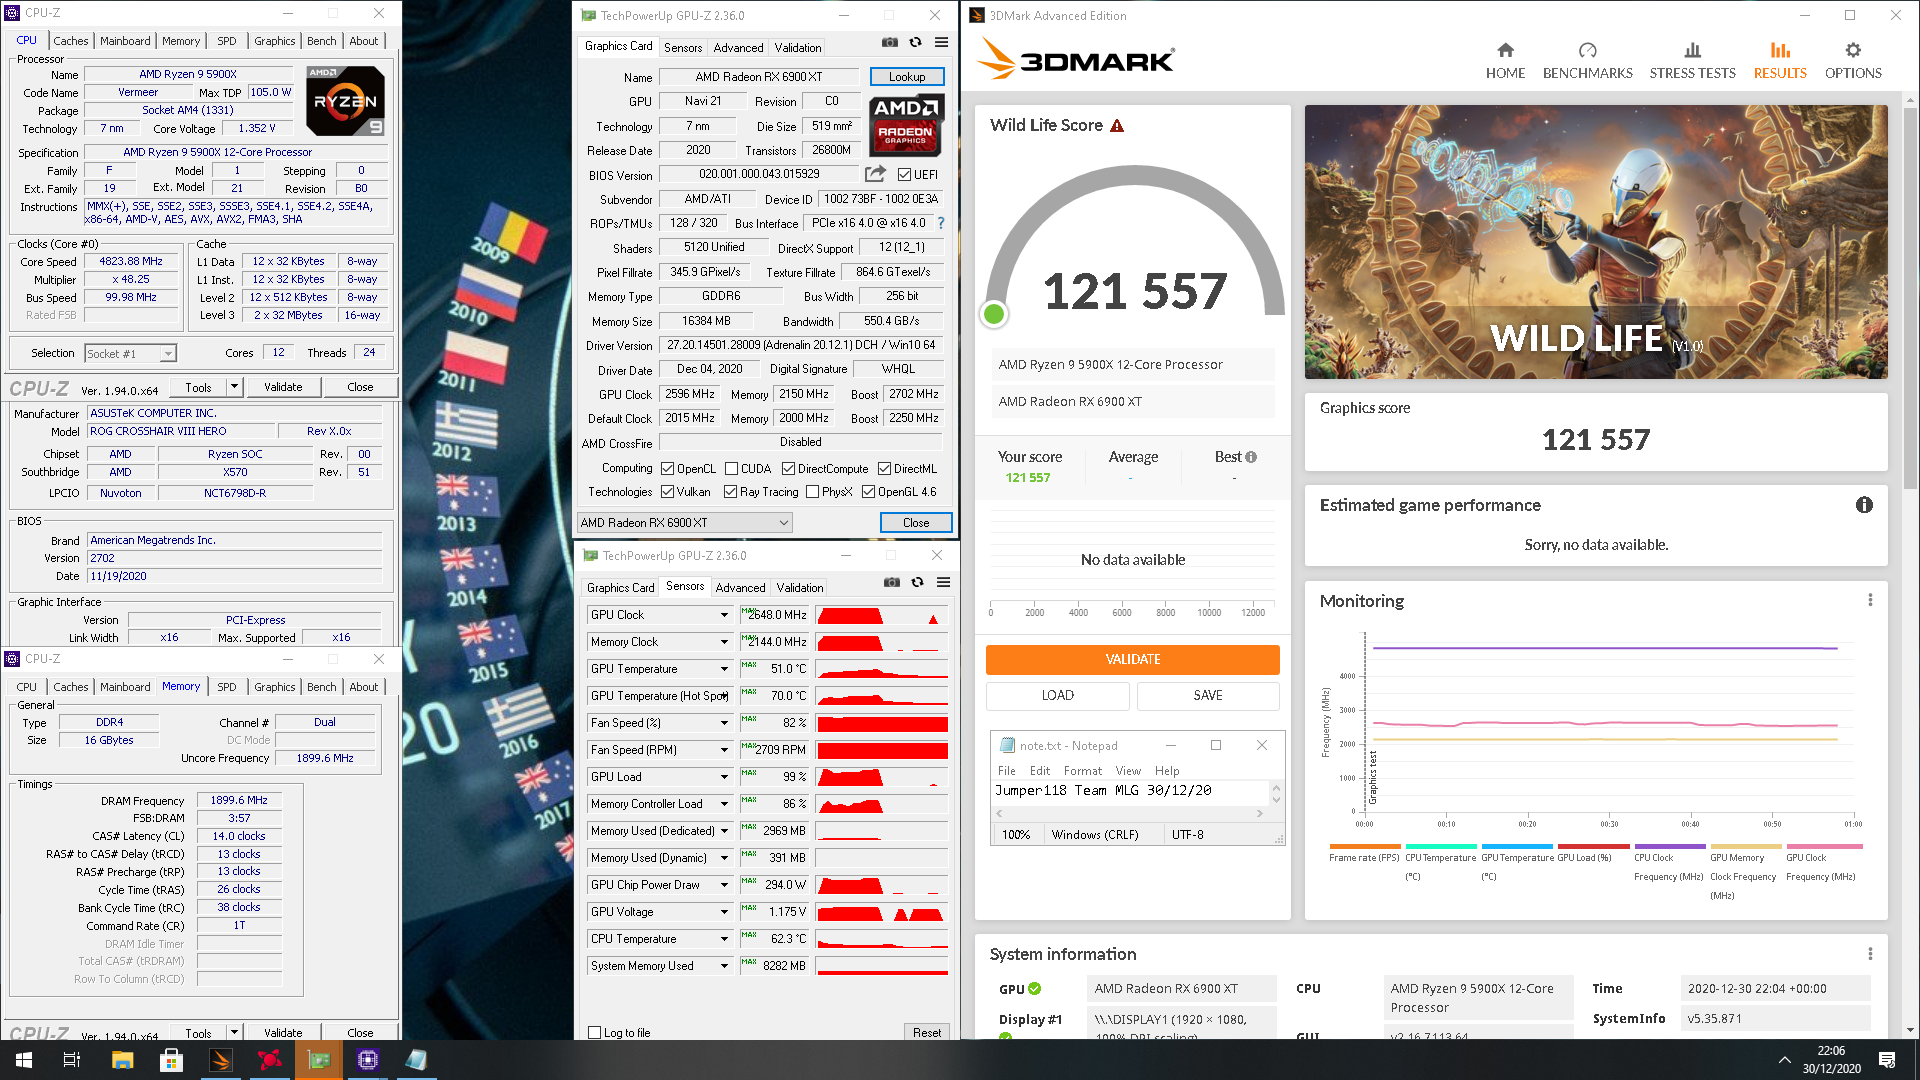Image resolution: width=1920 pixels, height=1080 pixels.
Task: Expand Tools dropdown arrow in top CPU-Z
Action: point(234,387)
